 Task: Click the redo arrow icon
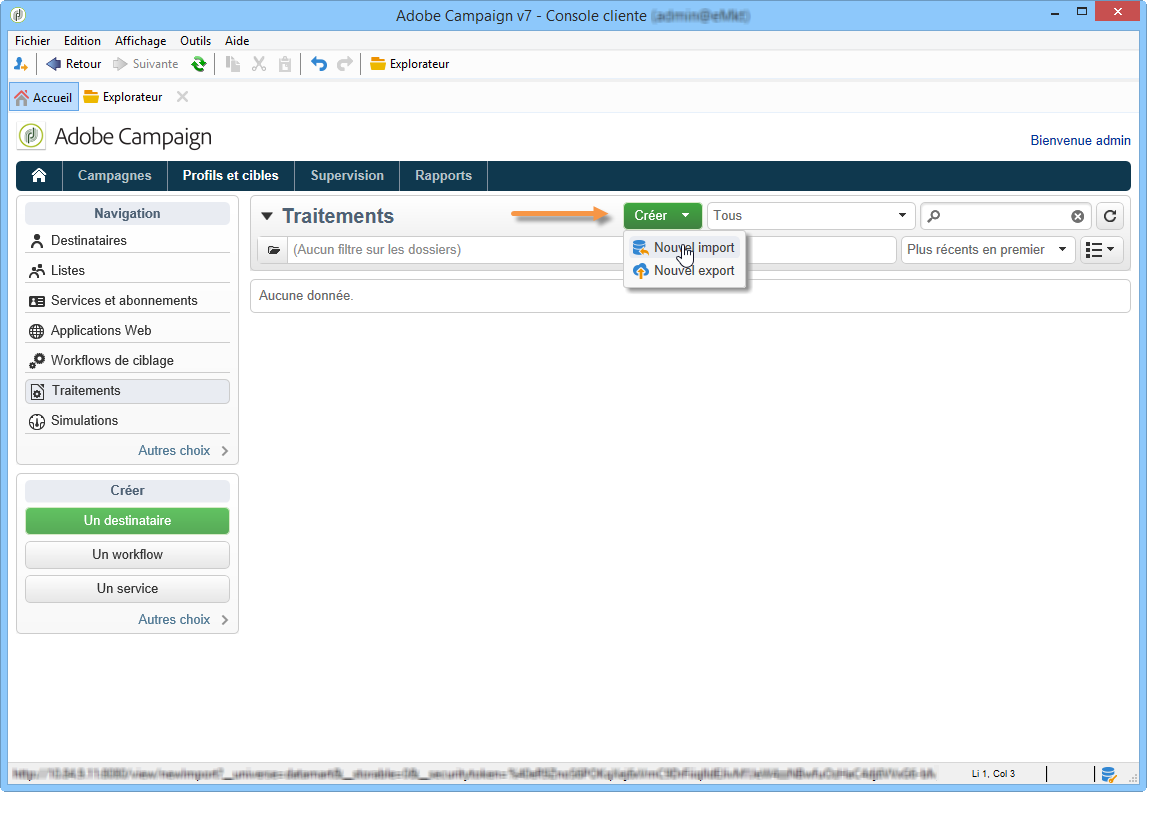coord(345,64)
